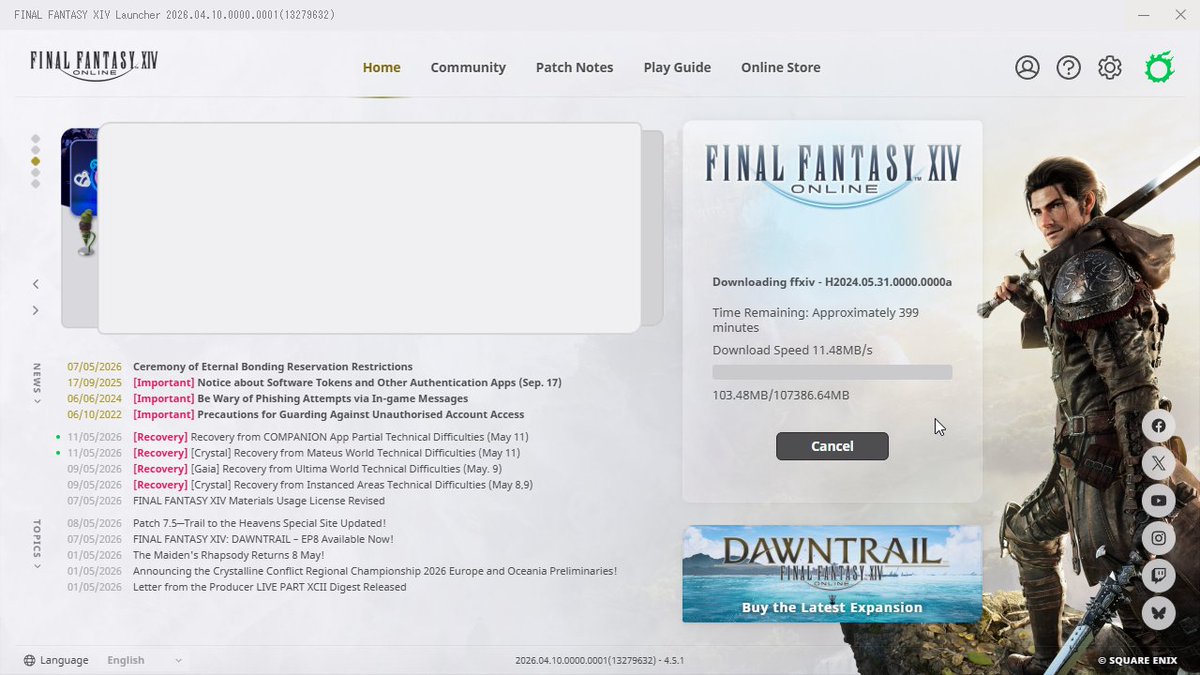Image resolution: width=1200 pixels, height=675 pixels.
Task: Open the Patch Notes tab
Action: (x=574, y=67)
